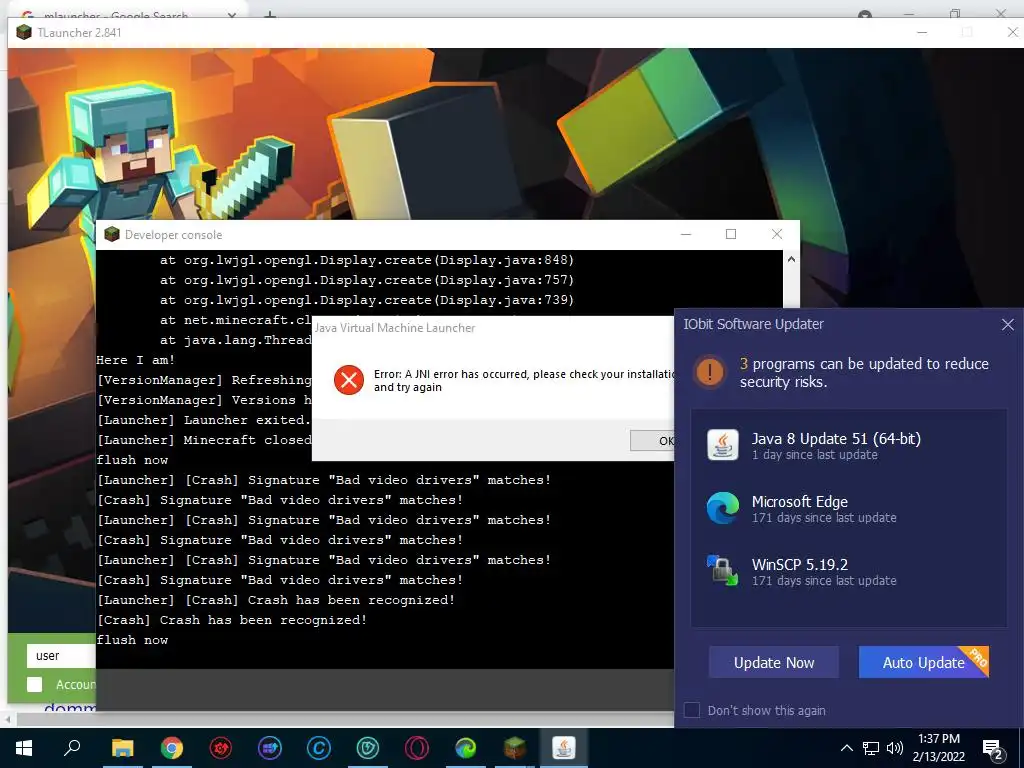Click the red error icon in Java dialog
The image size is (1024, 768).
pyautogui.click(x=349, y=380)
